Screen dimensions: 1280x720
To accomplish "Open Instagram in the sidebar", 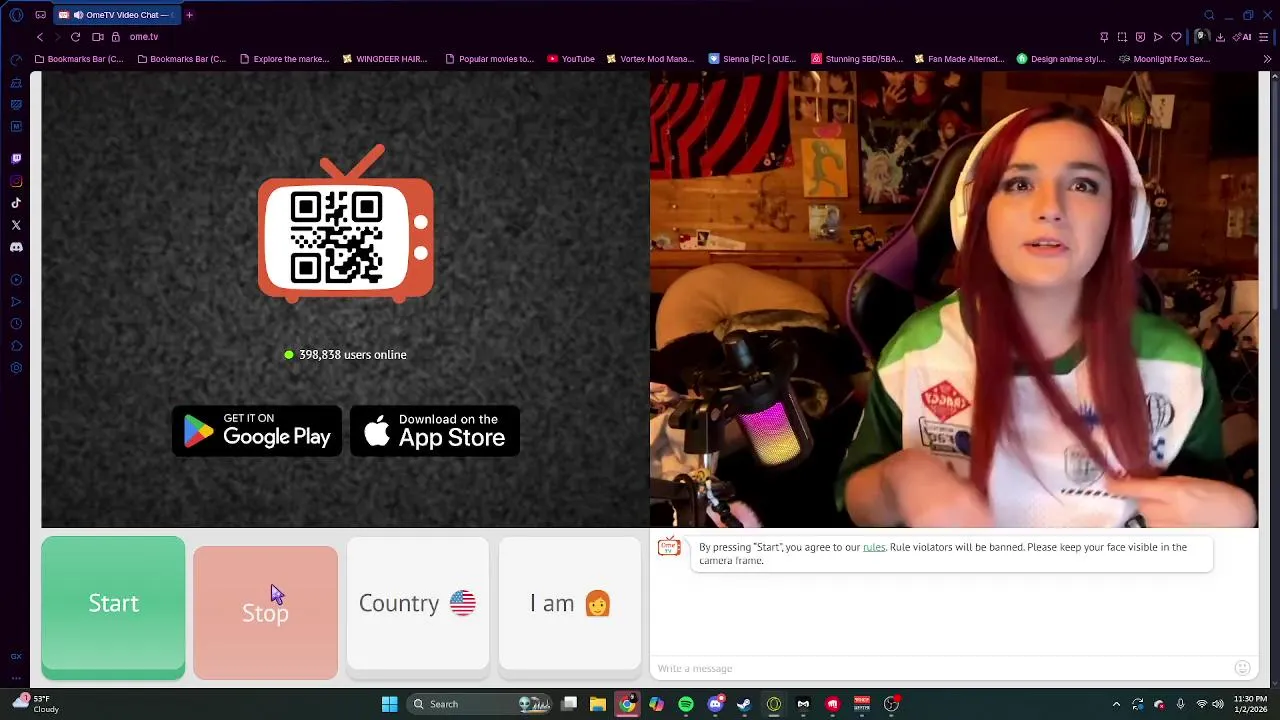I will (16, 181).
